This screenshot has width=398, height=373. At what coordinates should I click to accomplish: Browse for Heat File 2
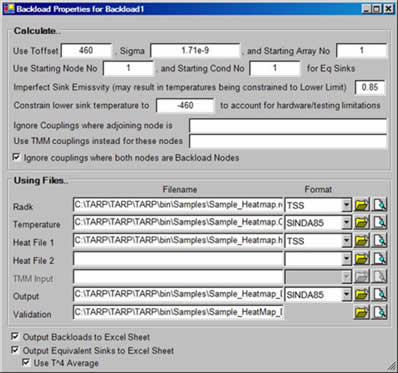click(x=362, y=258)
